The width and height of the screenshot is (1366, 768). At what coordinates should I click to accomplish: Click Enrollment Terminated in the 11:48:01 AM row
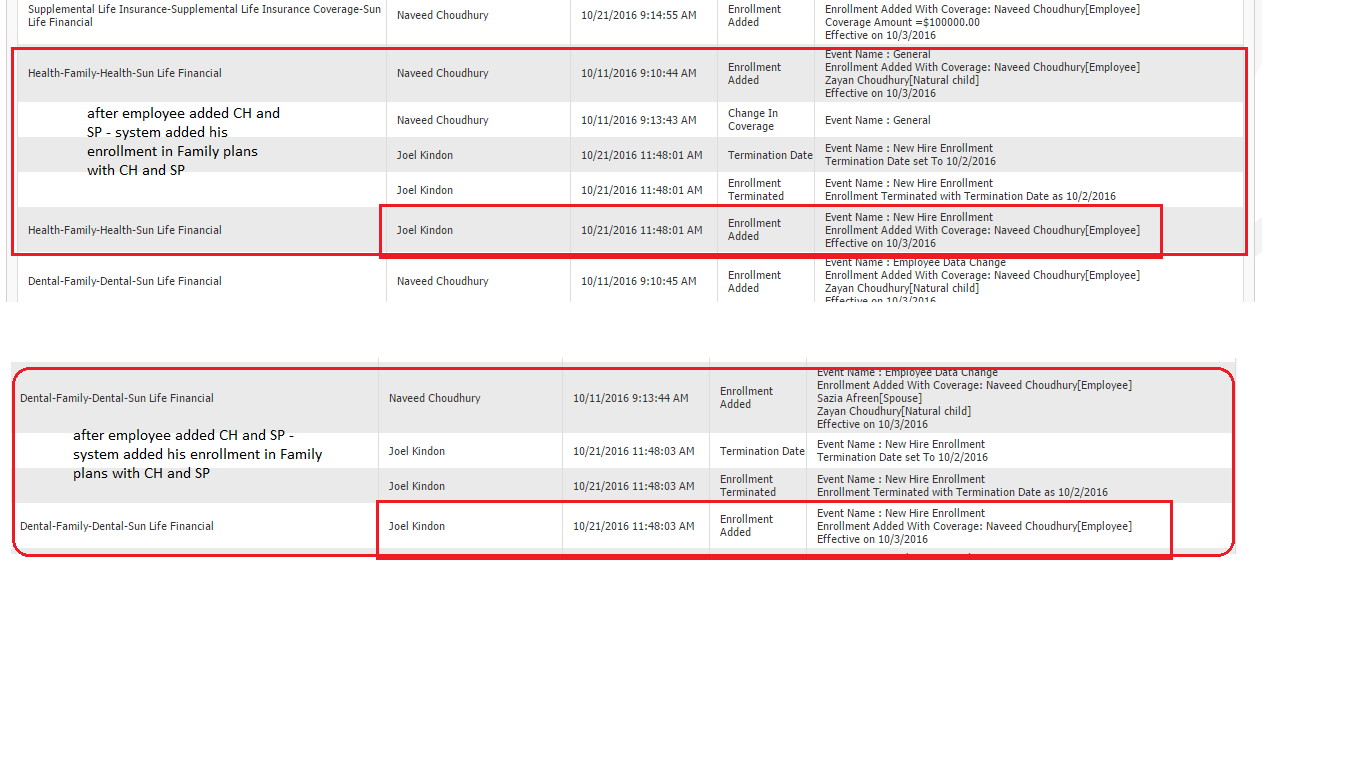point(755,190)
